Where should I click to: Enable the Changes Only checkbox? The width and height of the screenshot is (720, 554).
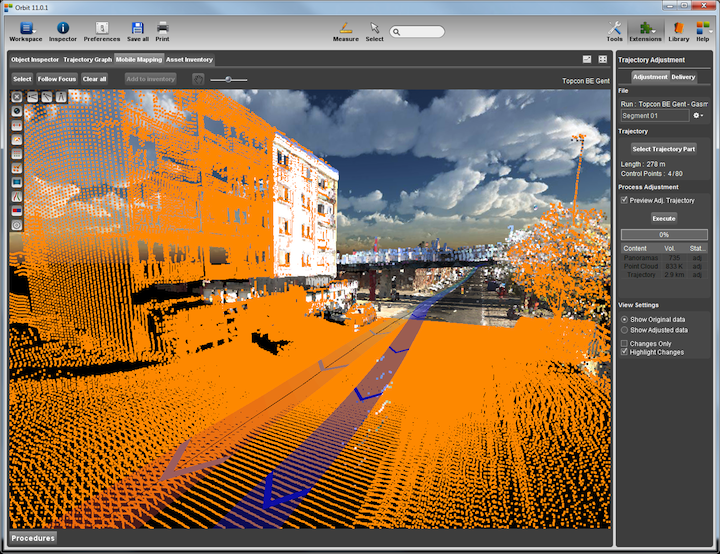pos(625,343)
